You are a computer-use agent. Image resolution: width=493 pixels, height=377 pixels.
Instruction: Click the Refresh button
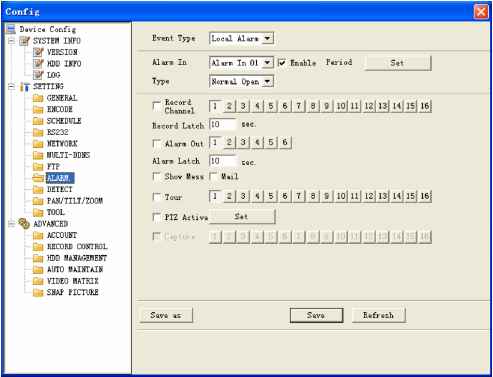coord(379,315)
